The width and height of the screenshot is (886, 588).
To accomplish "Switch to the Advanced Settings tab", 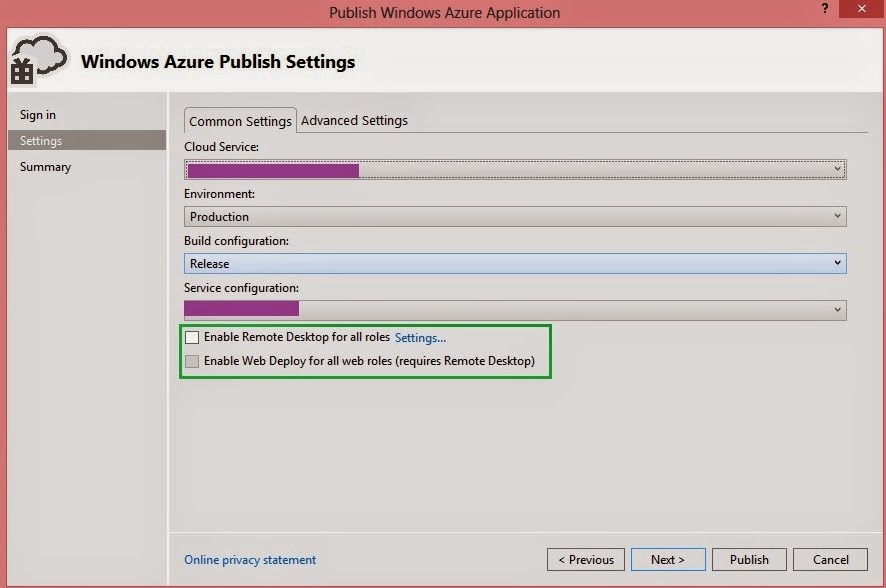I will [354, 120].
